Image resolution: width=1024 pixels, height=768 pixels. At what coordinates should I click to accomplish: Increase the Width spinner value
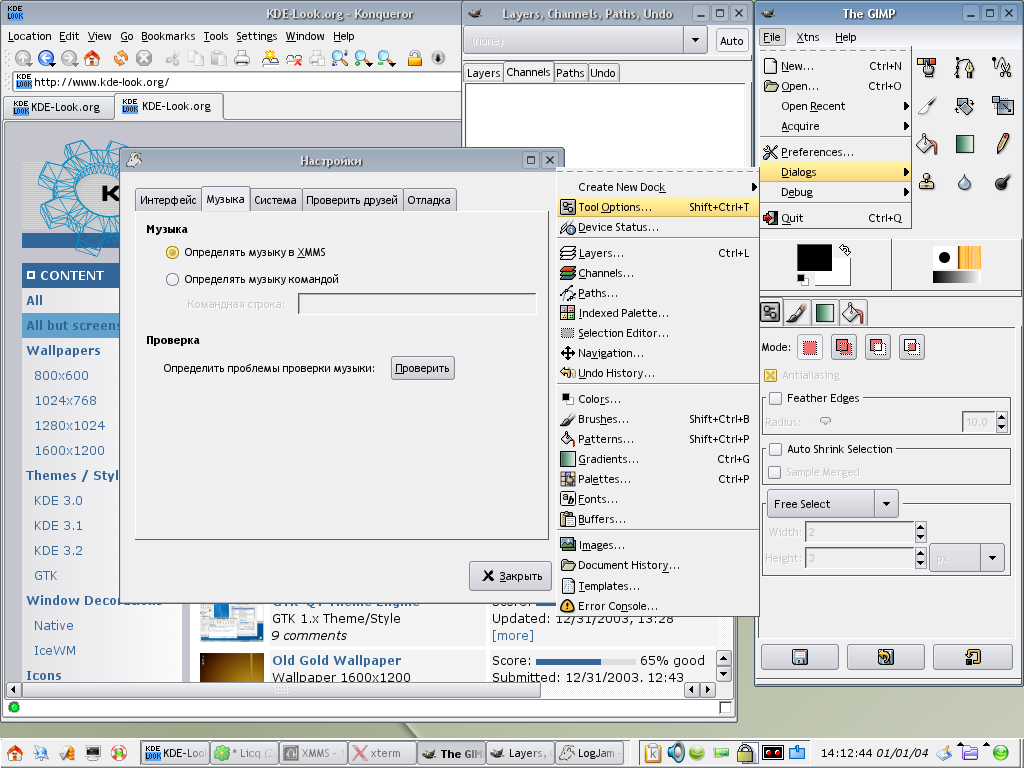point(921,527)
